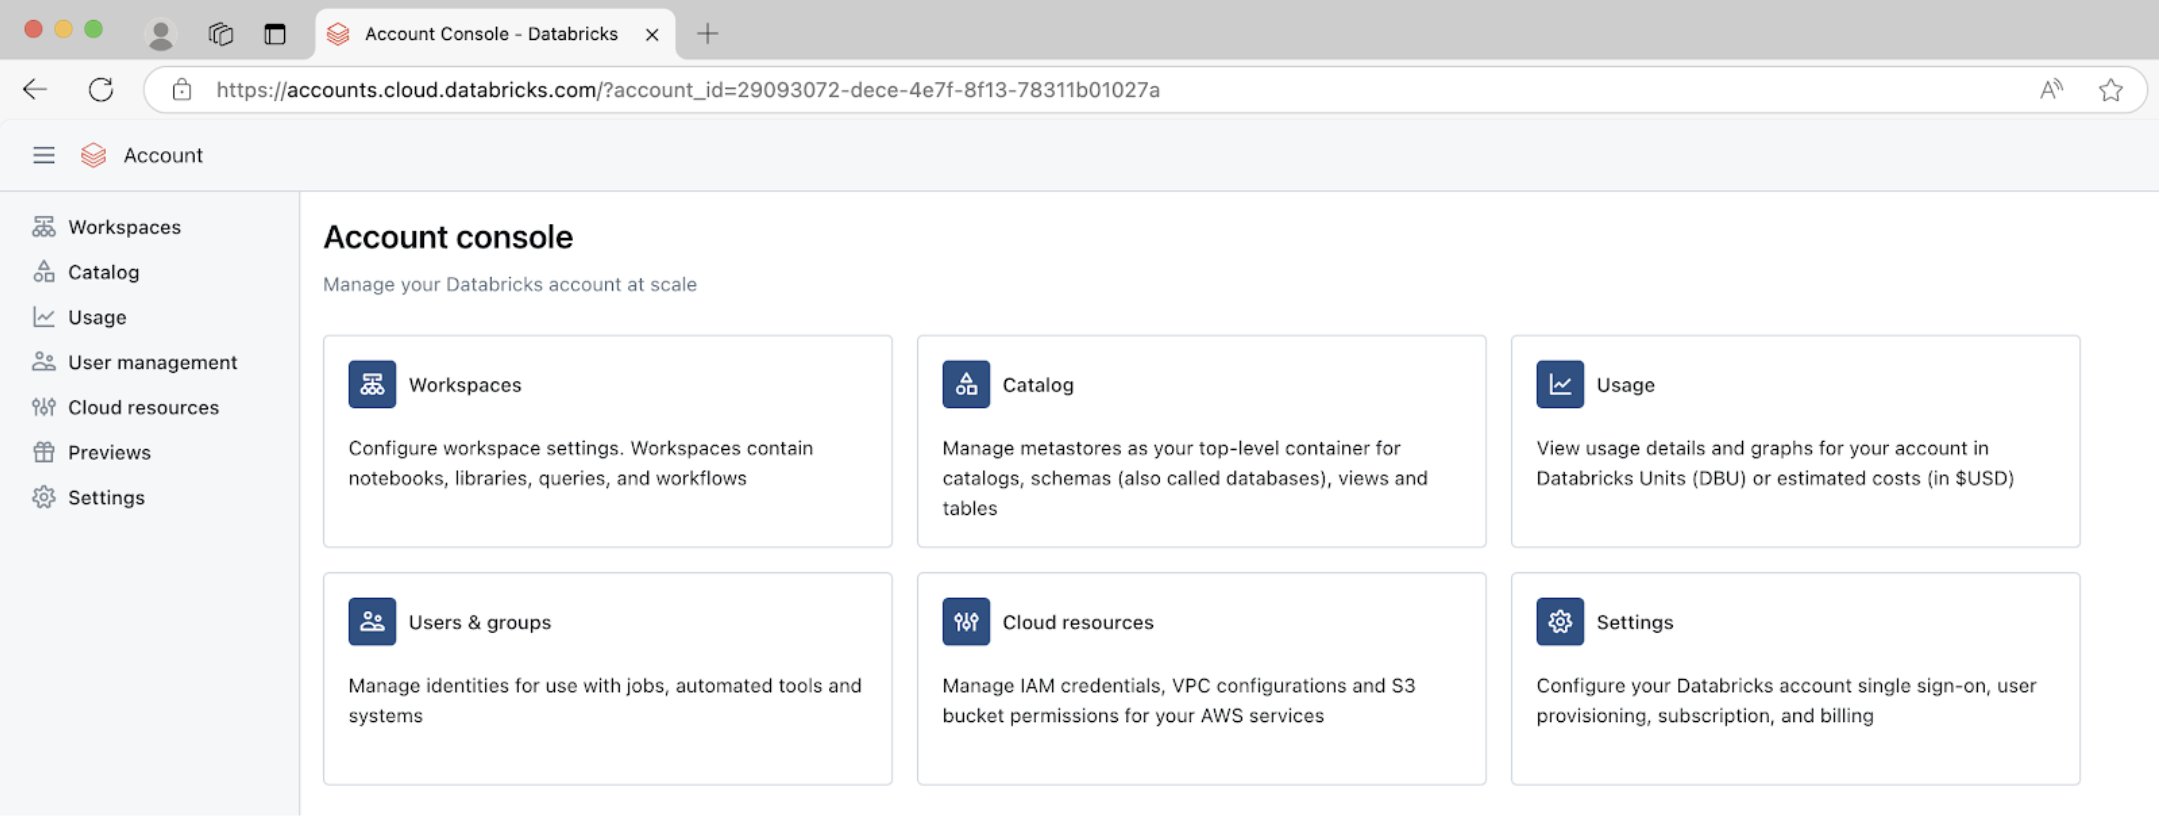Open the Cloud resources card title
This screenshot has height=824, width=2162.
(1078, 622)
